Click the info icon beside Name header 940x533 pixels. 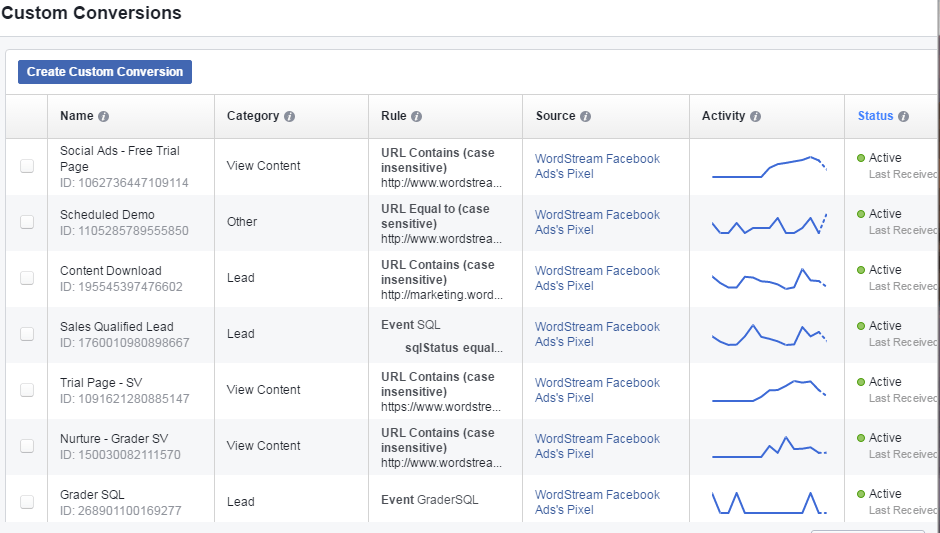[x=104, y=116]
